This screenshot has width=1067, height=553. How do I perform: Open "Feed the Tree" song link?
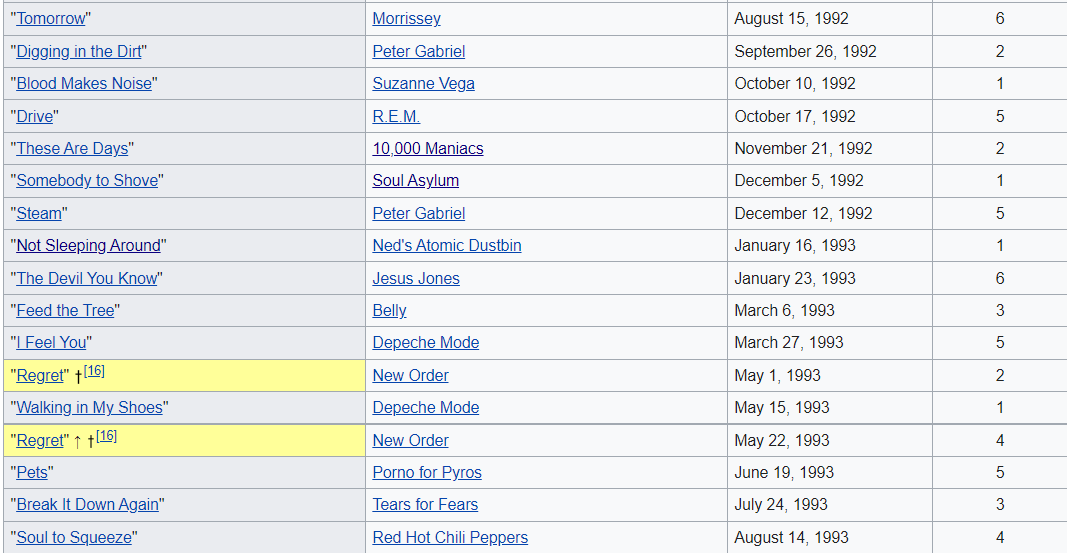[65, 310]
